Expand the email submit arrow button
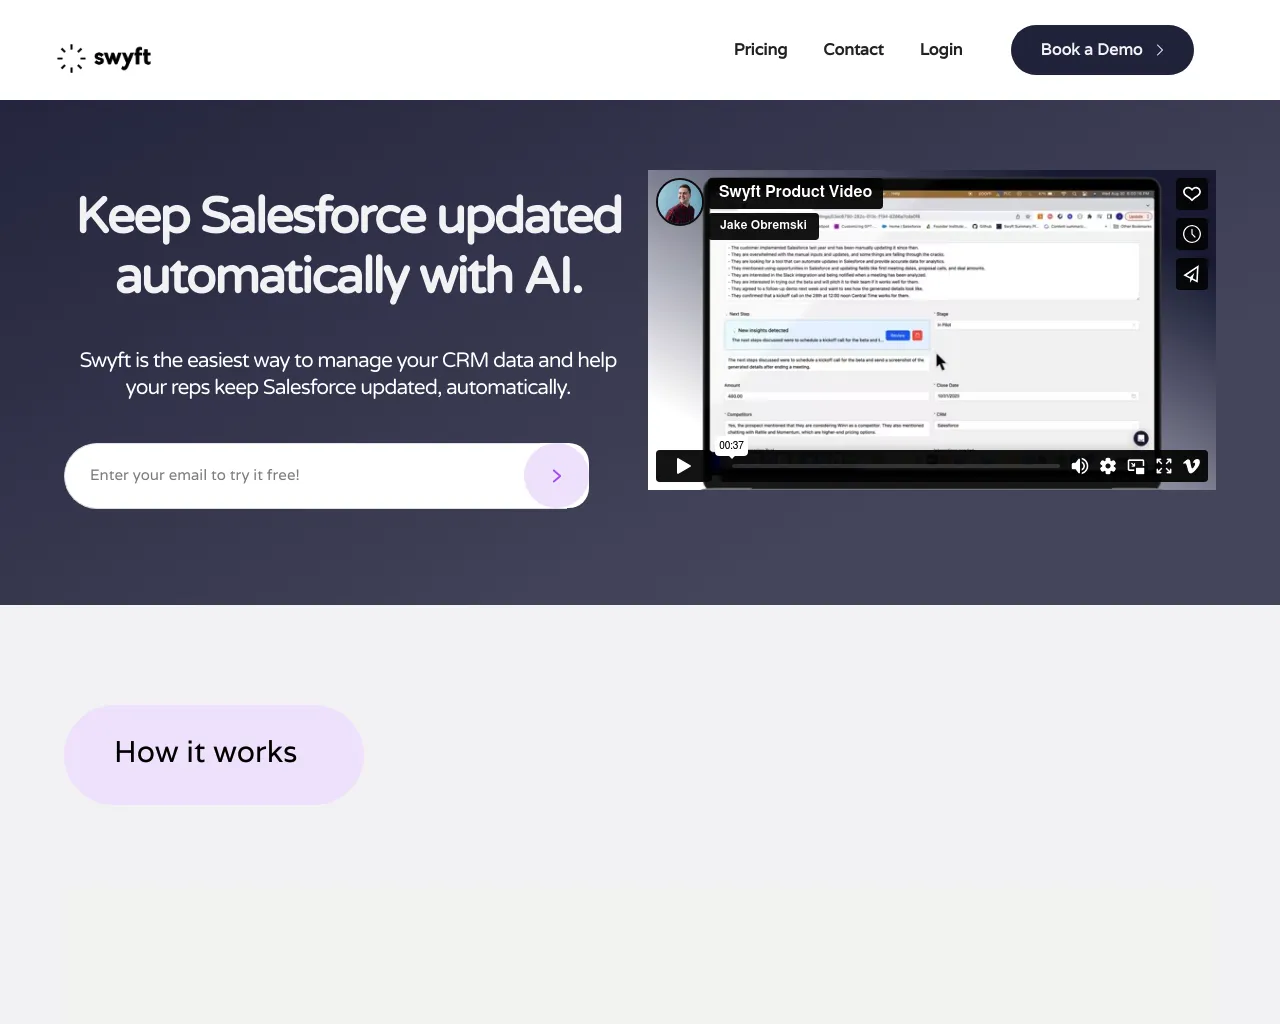The image size is (1280, 1024). click(556, 475)
